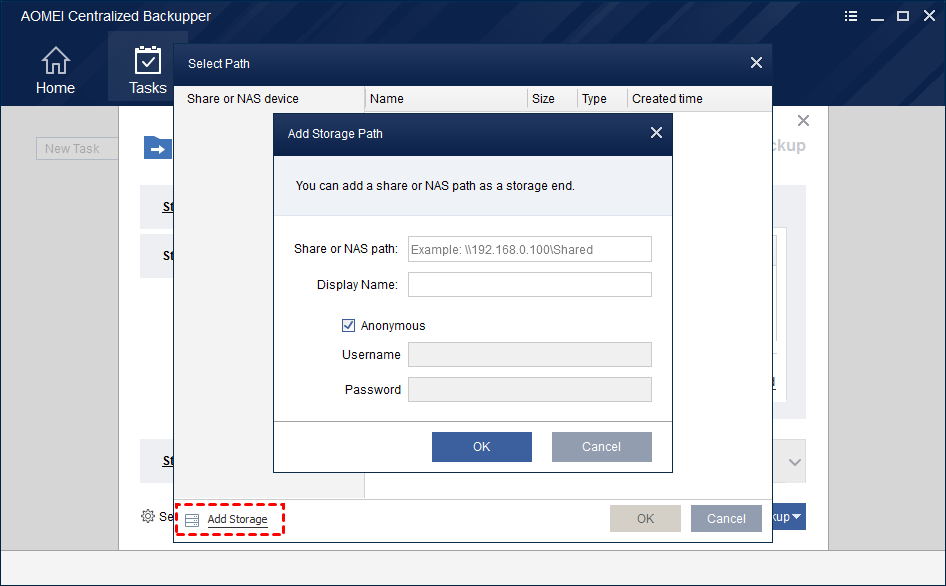The image size is (946, 586).
Task: Expand the backup button dropdown arrow
Action: 796,517
